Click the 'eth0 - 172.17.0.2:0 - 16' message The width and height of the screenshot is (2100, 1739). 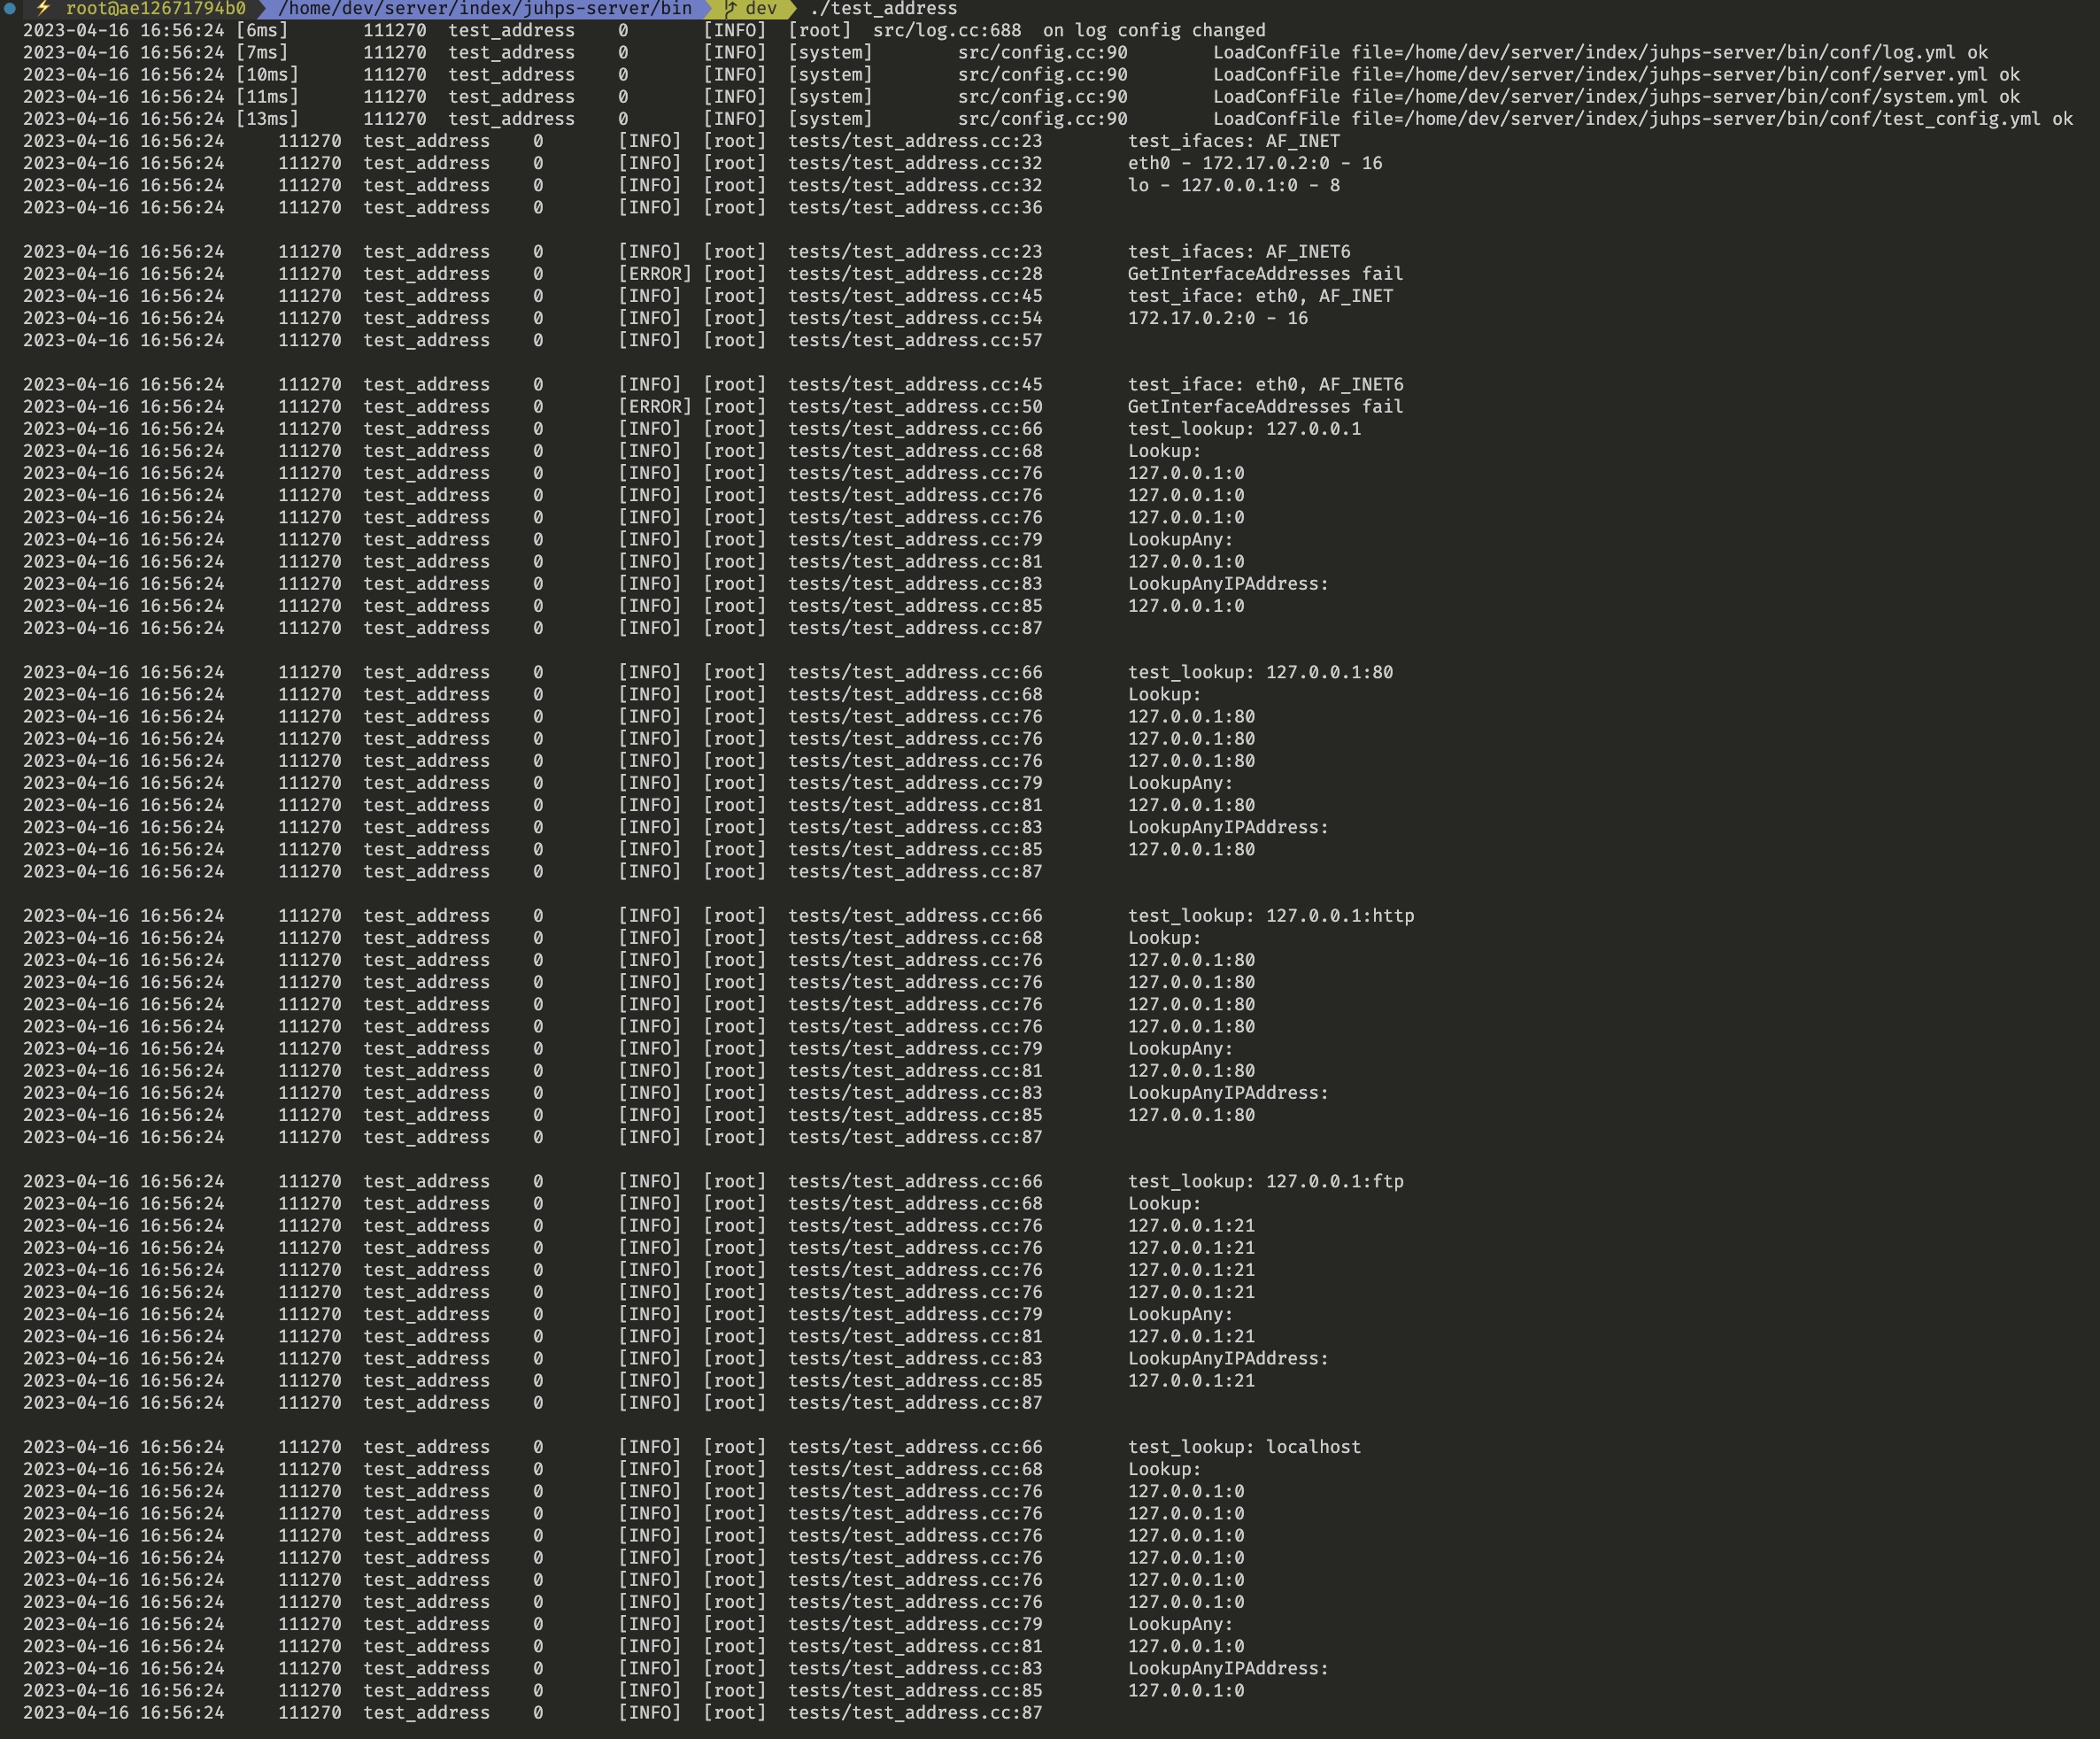[x=1255, y=163]
